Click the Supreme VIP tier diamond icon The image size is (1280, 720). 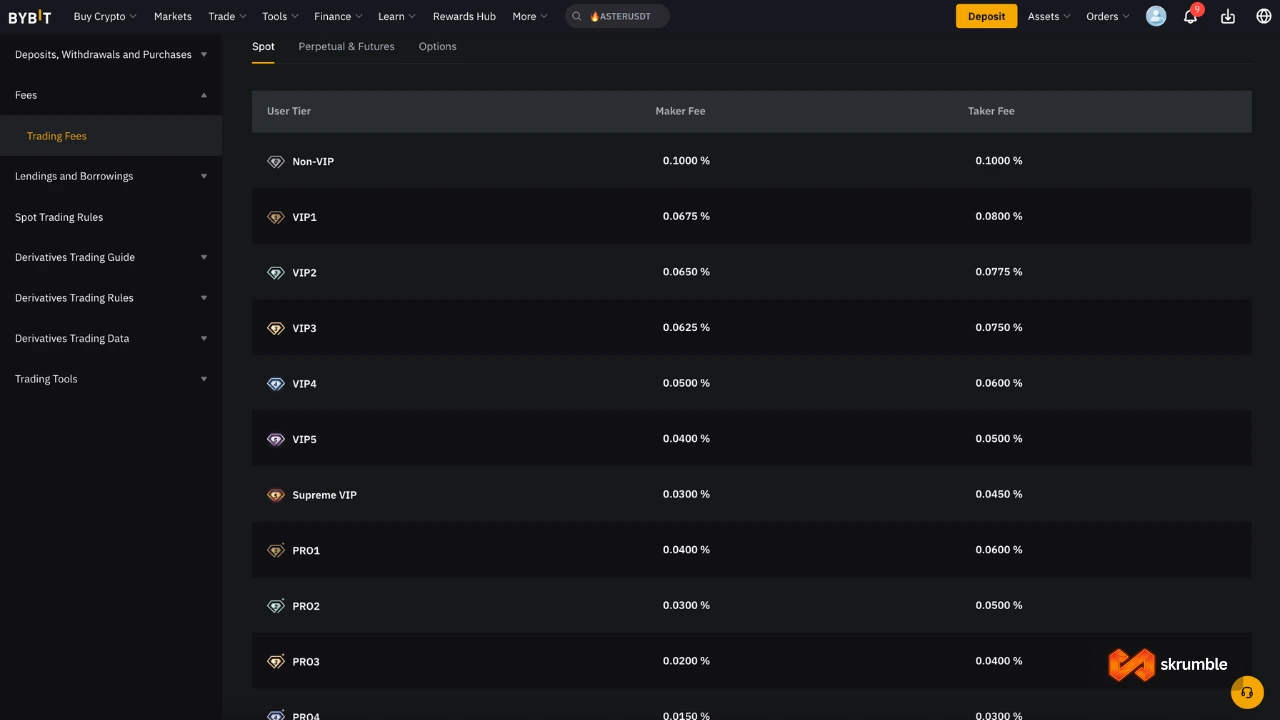click(276, 495)
